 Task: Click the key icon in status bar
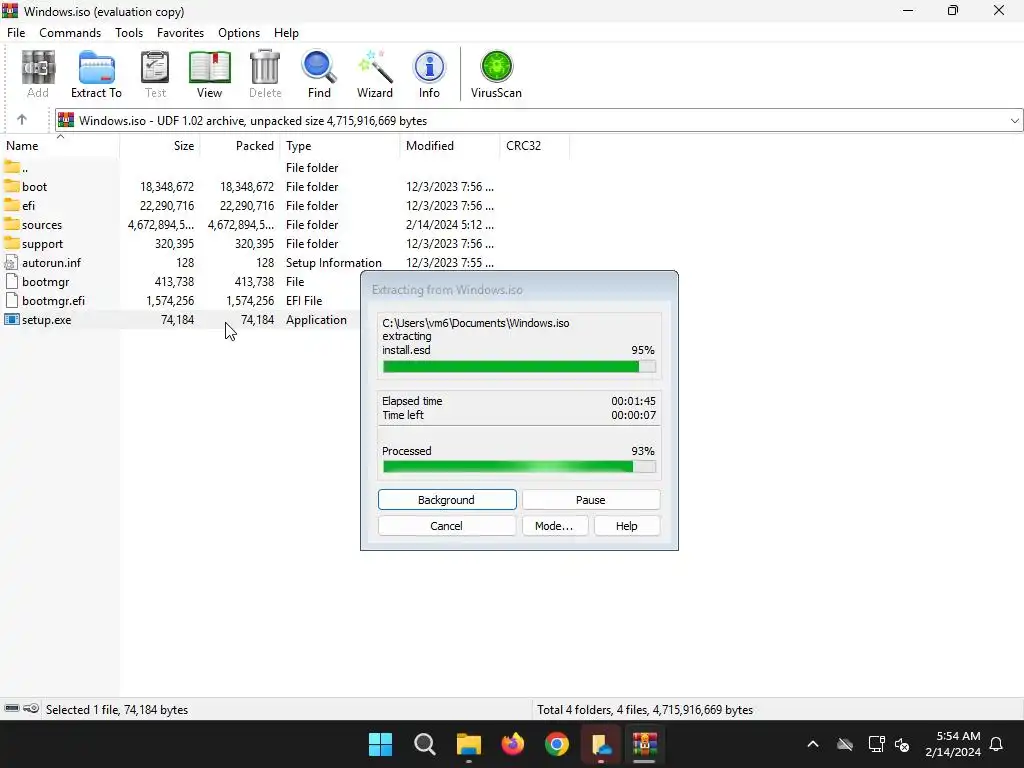coord(31,709)
